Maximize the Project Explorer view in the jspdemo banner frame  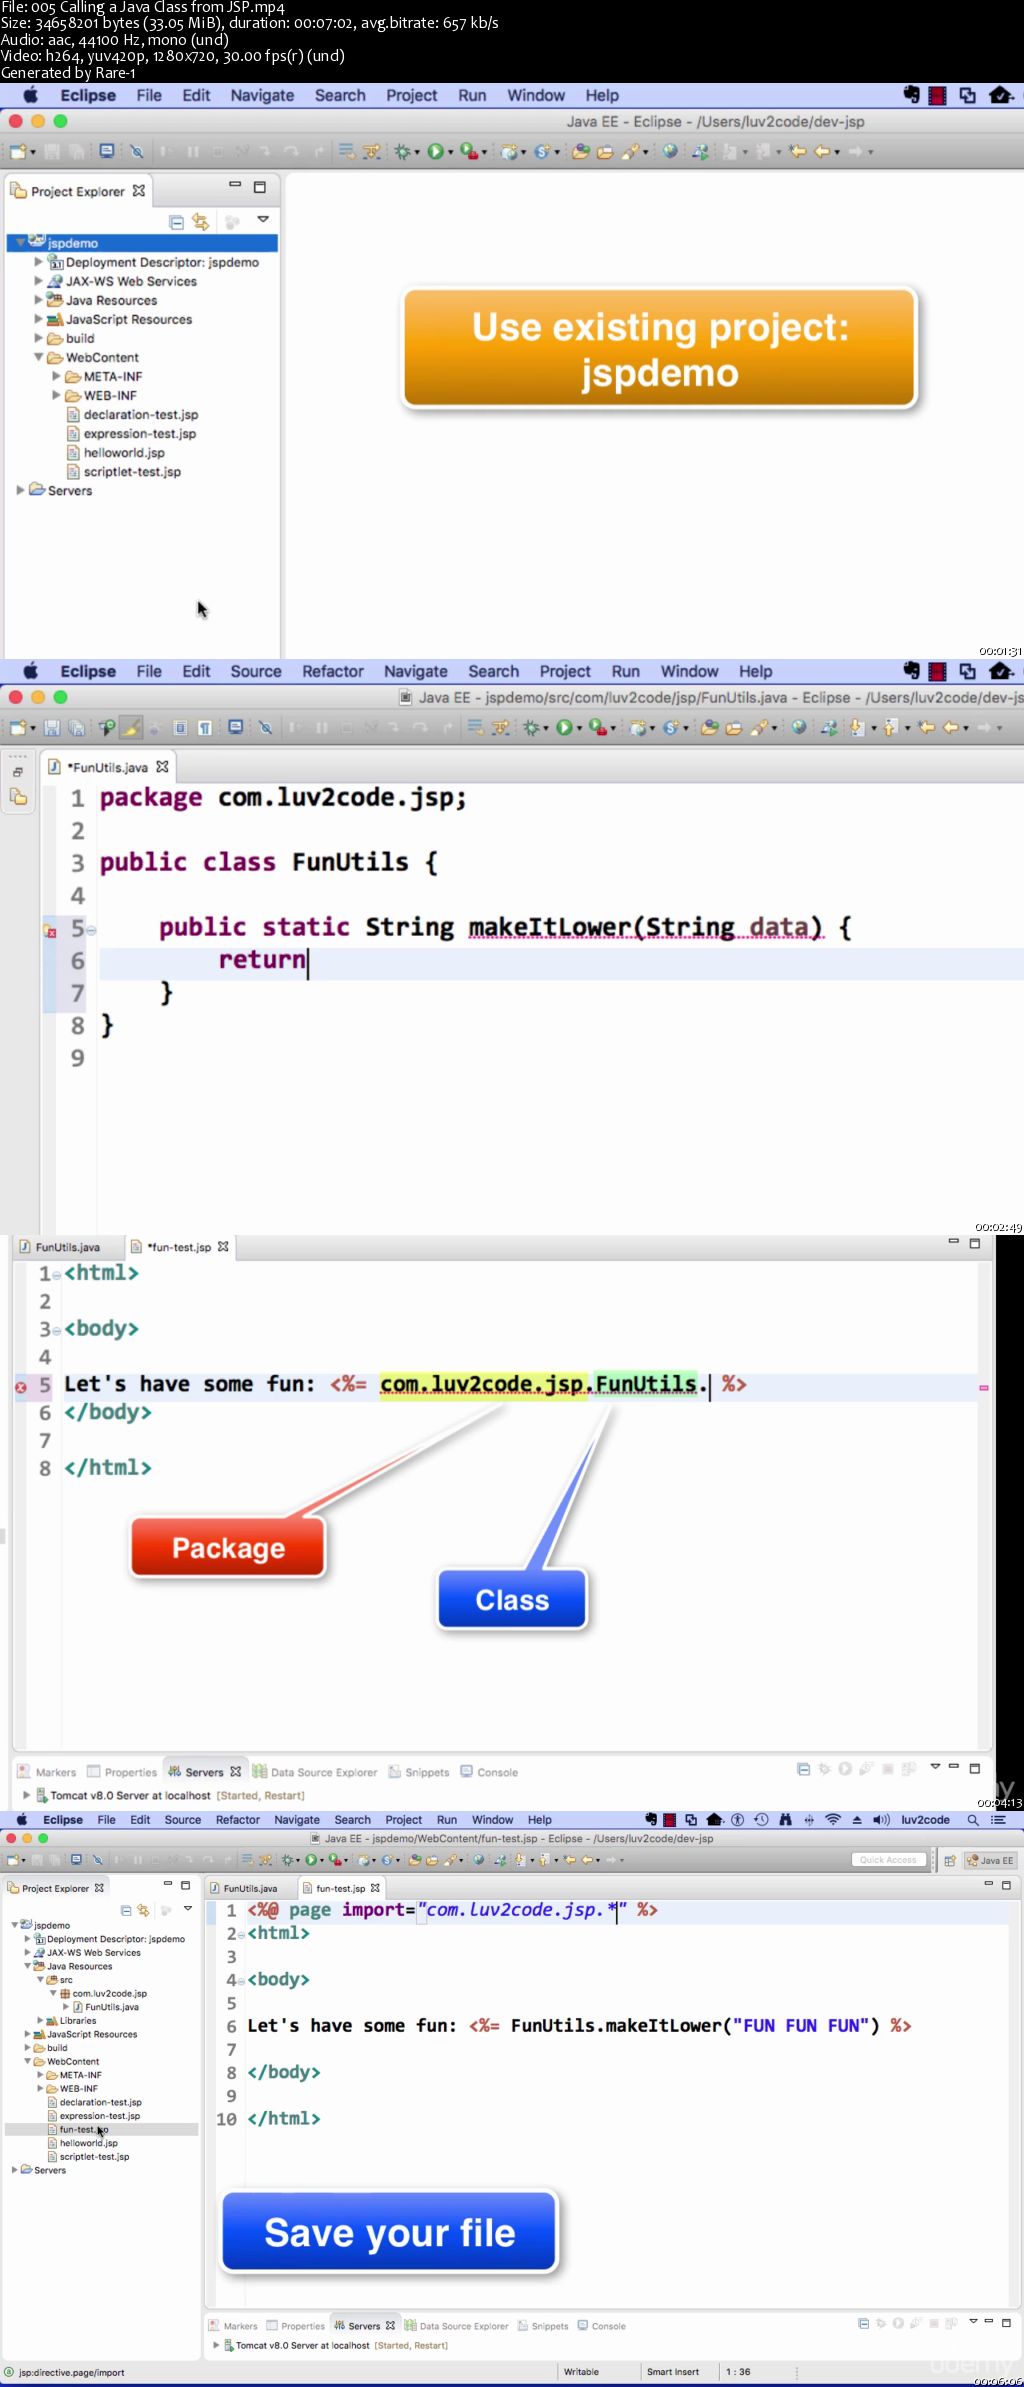pyautogui.click(x=260, y=187)
